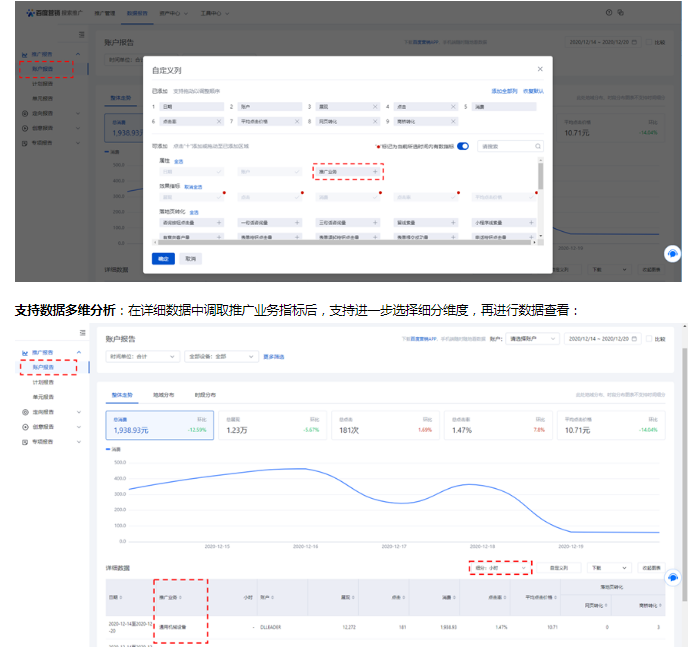The height and width of the screenshot is (653, 694).
Task: Sort the table by the 商桥转化 column
Action: (x=659, y=606)
